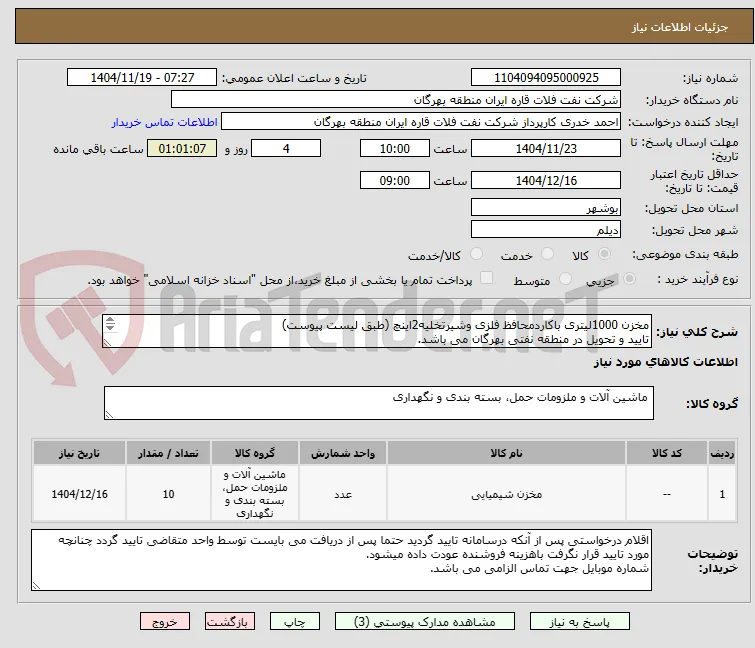
Task: Click the city field دیلم
Action: tap(546, 229)
